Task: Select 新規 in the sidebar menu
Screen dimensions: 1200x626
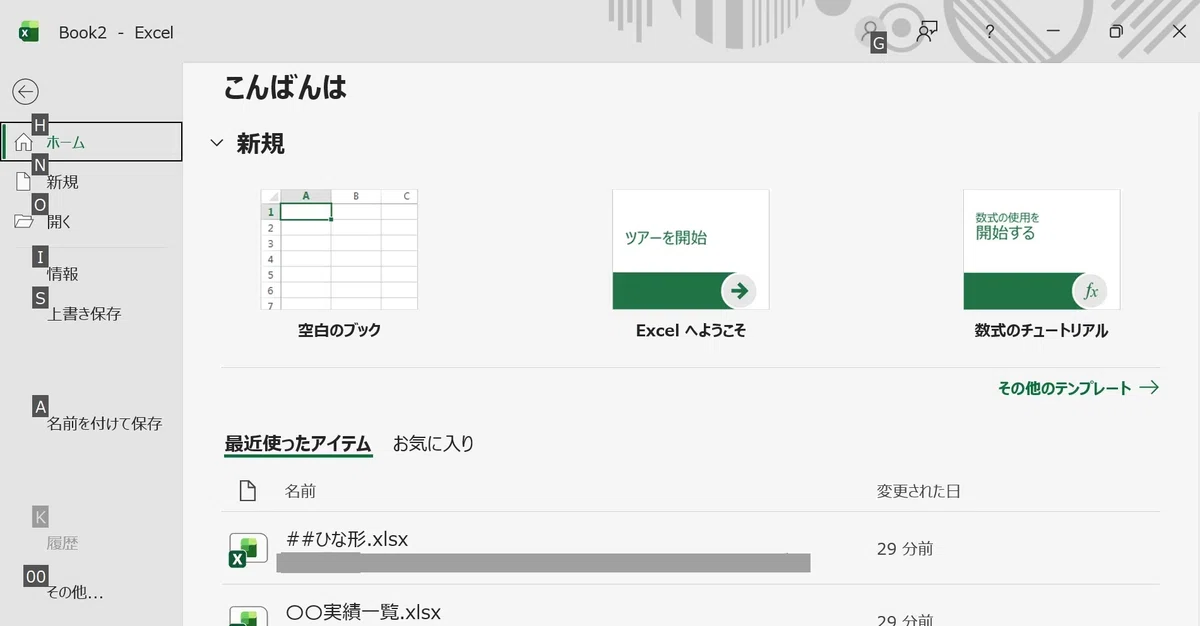Action: click(x=92, y=182)
